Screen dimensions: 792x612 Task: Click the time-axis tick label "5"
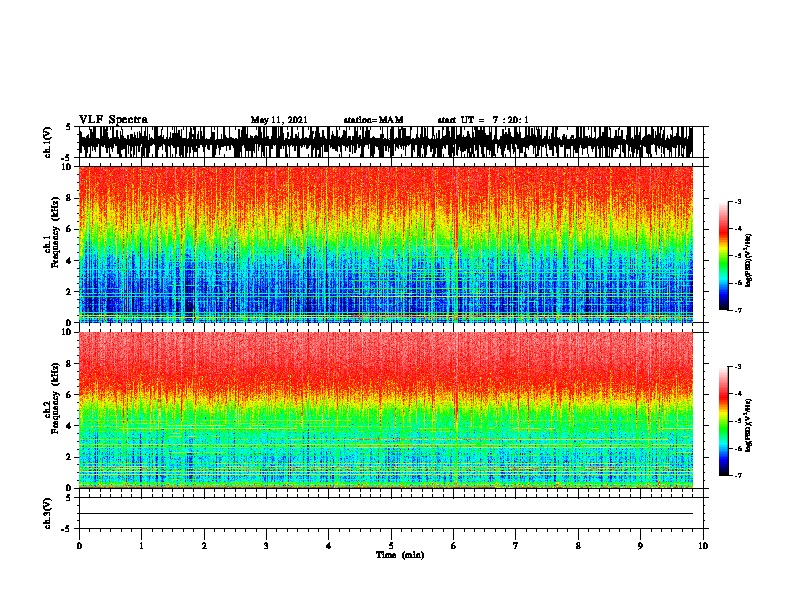[391, 546]
